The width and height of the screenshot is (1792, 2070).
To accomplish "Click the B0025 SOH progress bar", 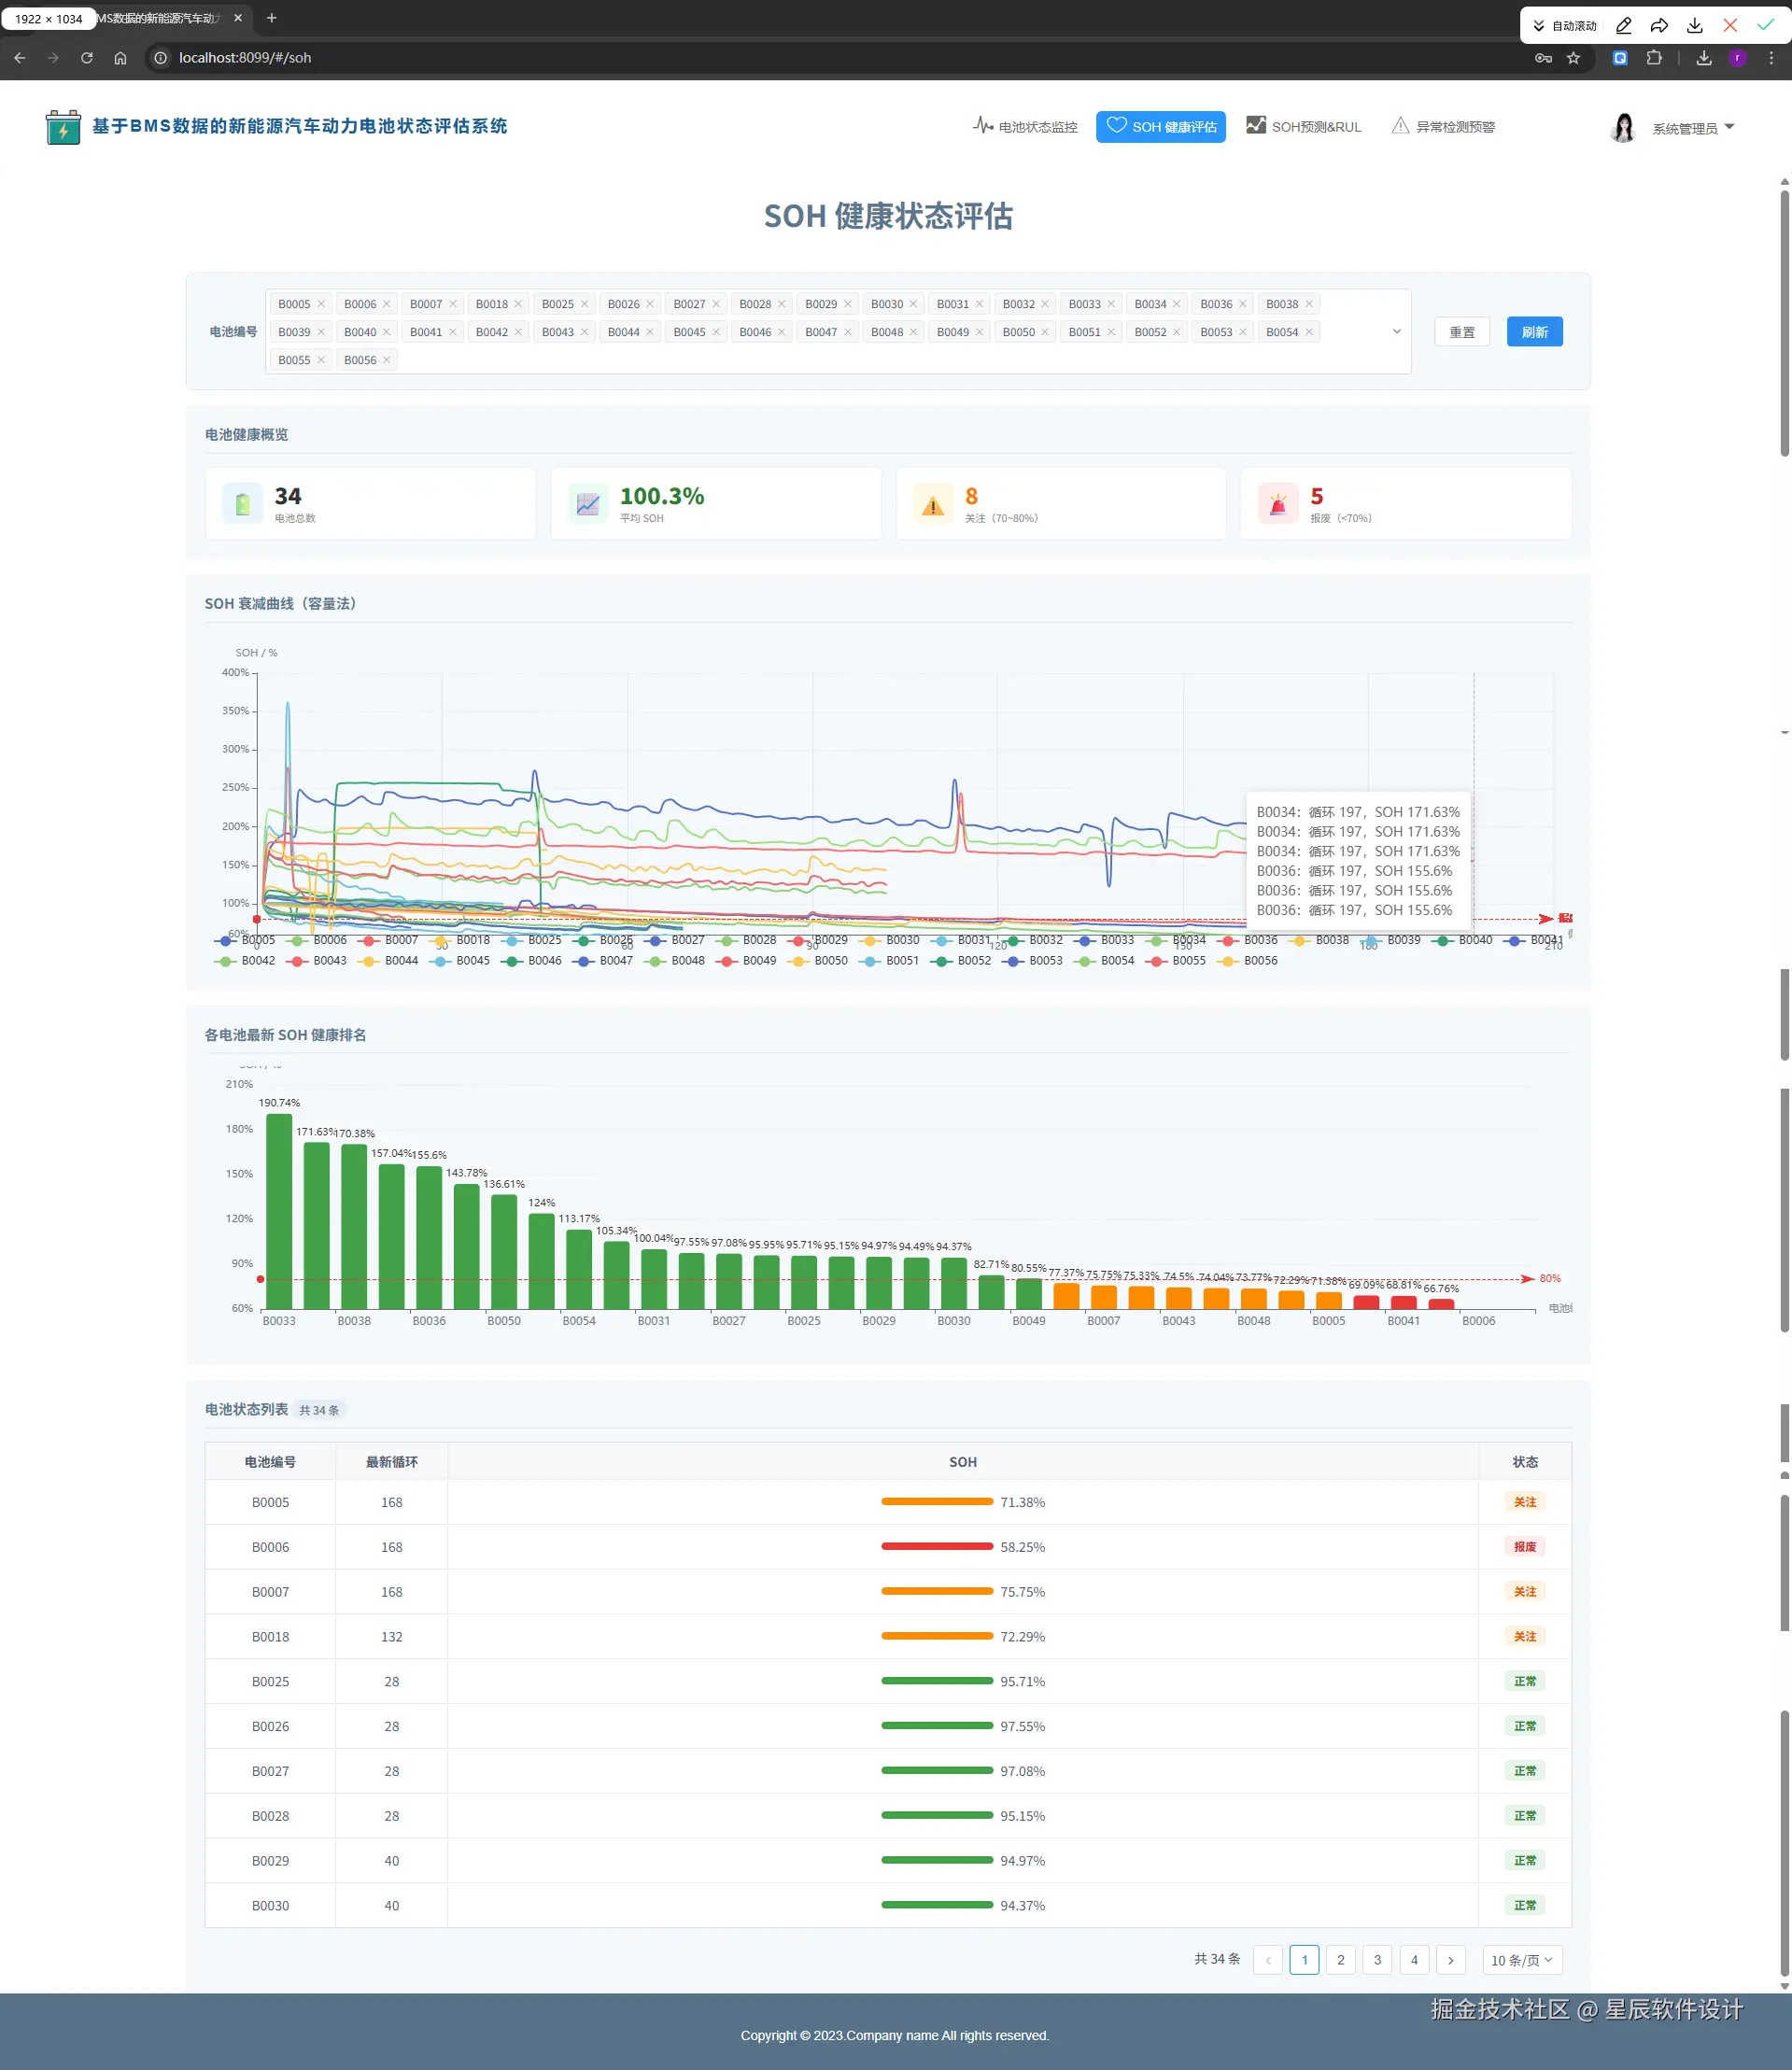I will (937, 1681).
